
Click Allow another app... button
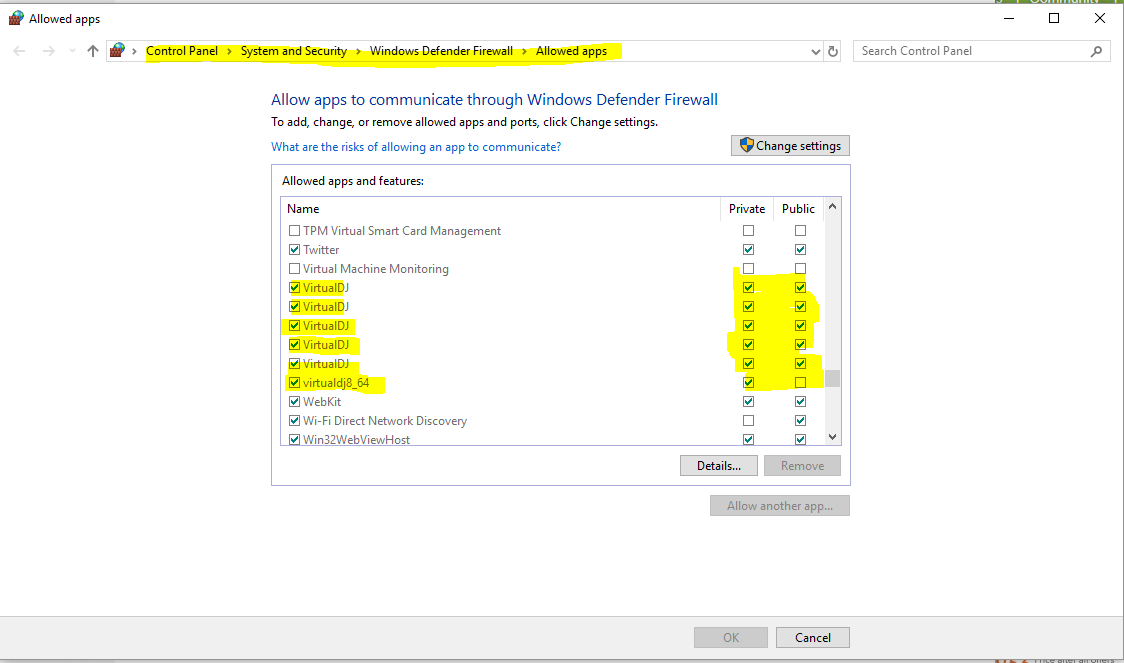click(780, 506)
